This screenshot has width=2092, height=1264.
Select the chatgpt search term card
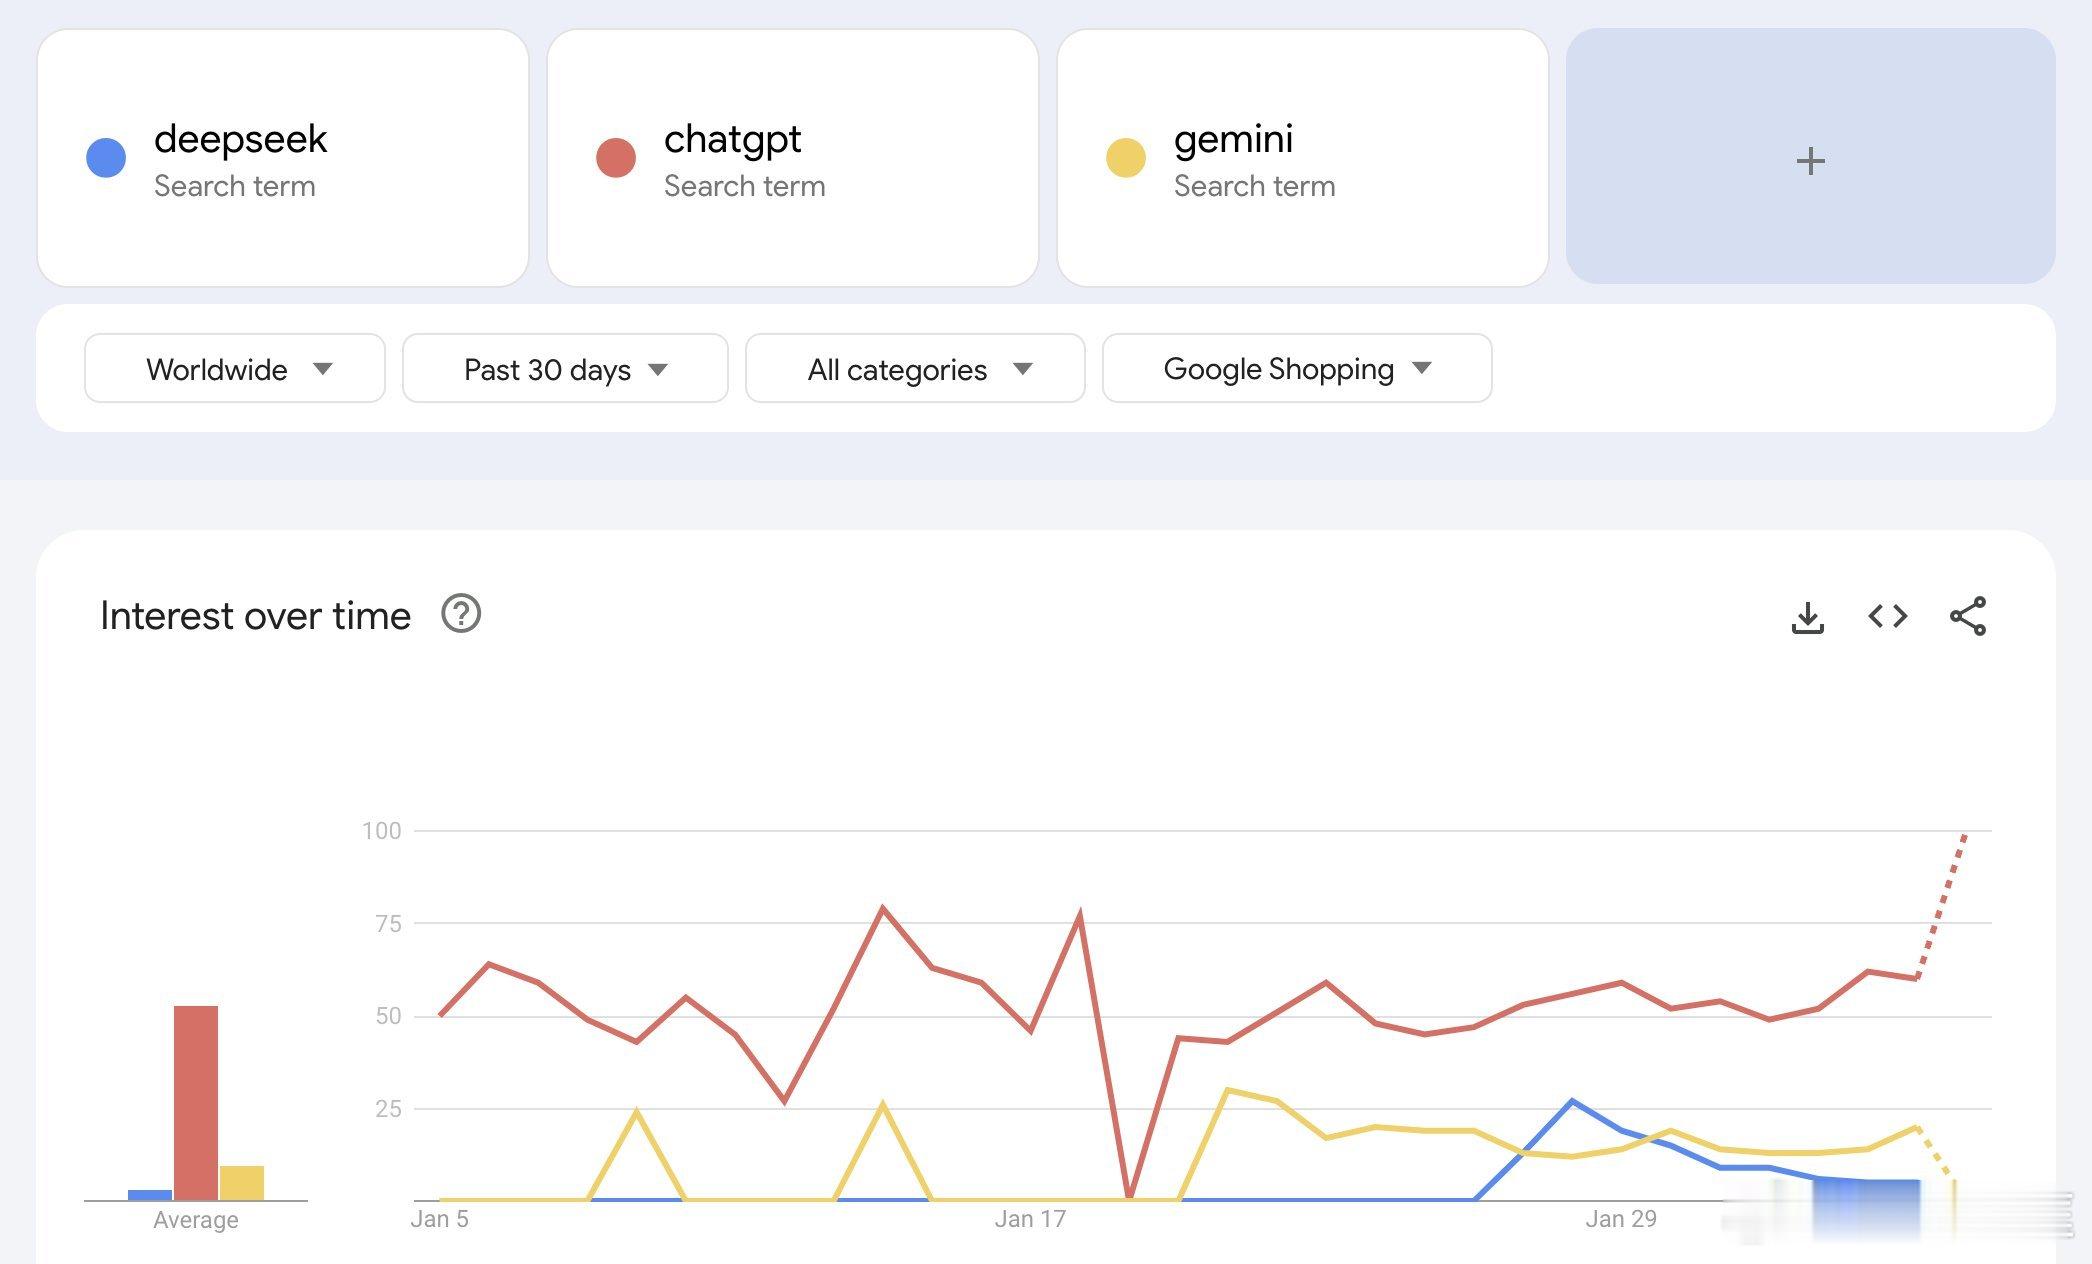pos(792,160)
